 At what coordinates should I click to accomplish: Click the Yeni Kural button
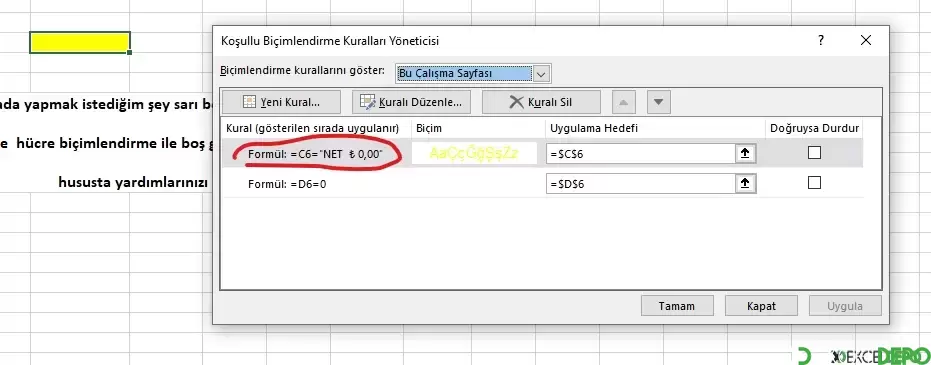281,102
